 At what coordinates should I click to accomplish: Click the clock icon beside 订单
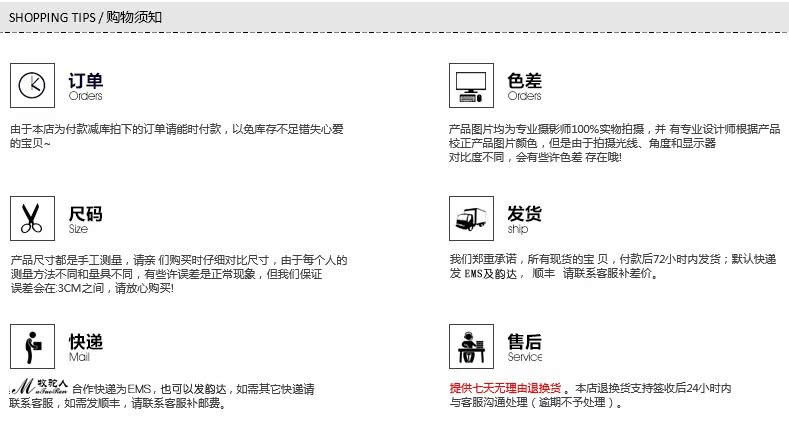(32, 85)
